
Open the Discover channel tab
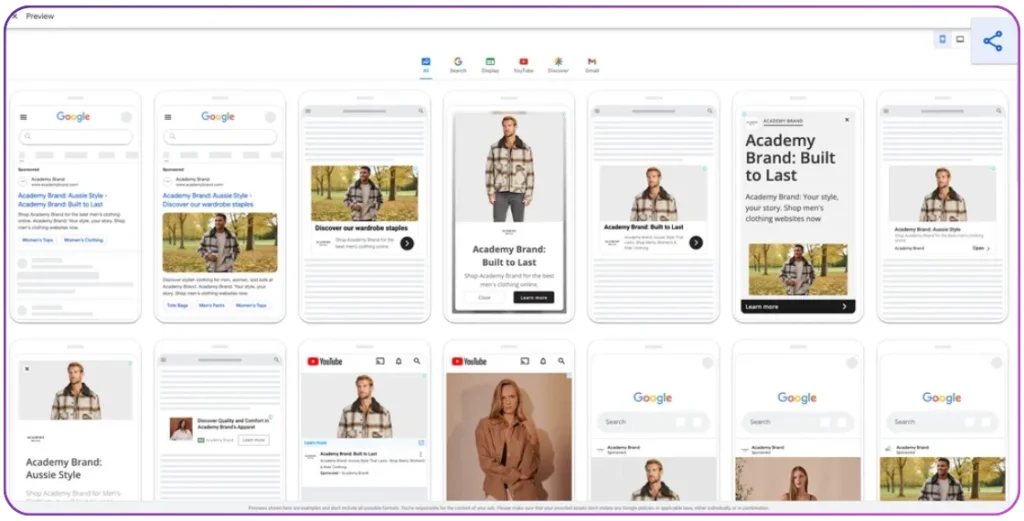click(558, 65)
